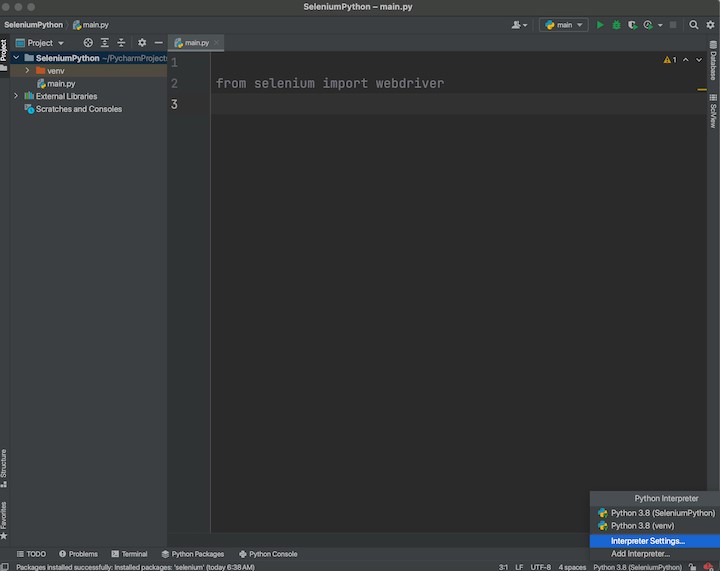Viewport: 720px width, 571px height.
Task: Click Select Opened File target icon
Action: point(88,43)
